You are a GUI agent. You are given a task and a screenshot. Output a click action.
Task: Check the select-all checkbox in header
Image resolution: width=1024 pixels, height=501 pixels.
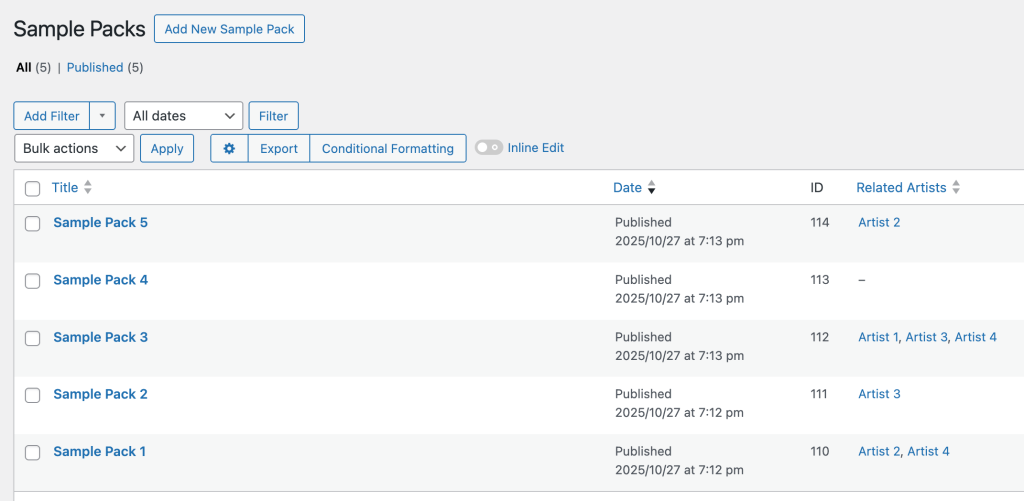pyautogui.click(x=32, y=188)
